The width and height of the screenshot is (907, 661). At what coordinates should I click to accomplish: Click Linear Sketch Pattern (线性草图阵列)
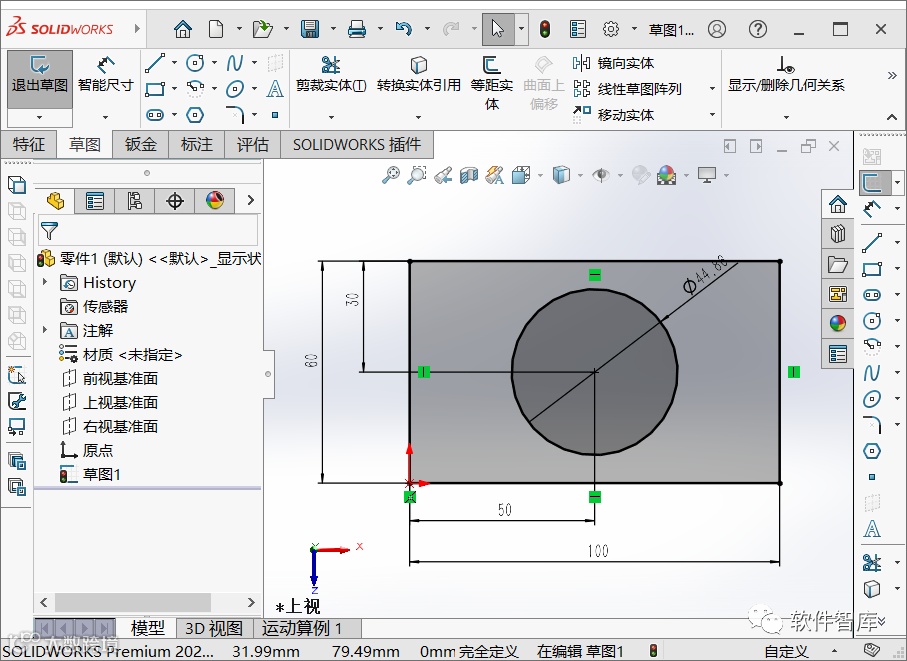(x=628, y=88)
